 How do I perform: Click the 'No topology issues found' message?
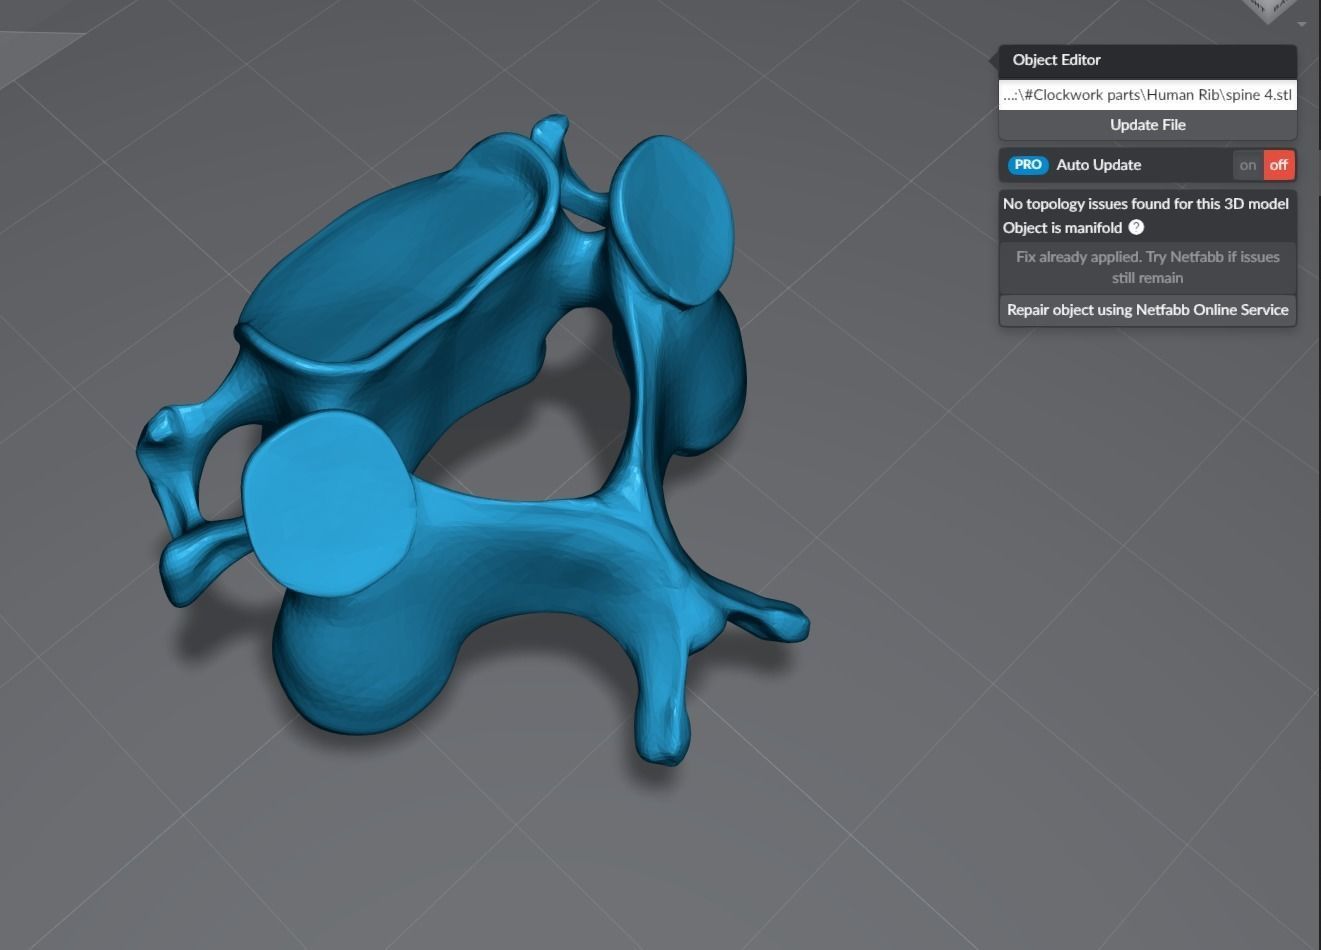1146,203
